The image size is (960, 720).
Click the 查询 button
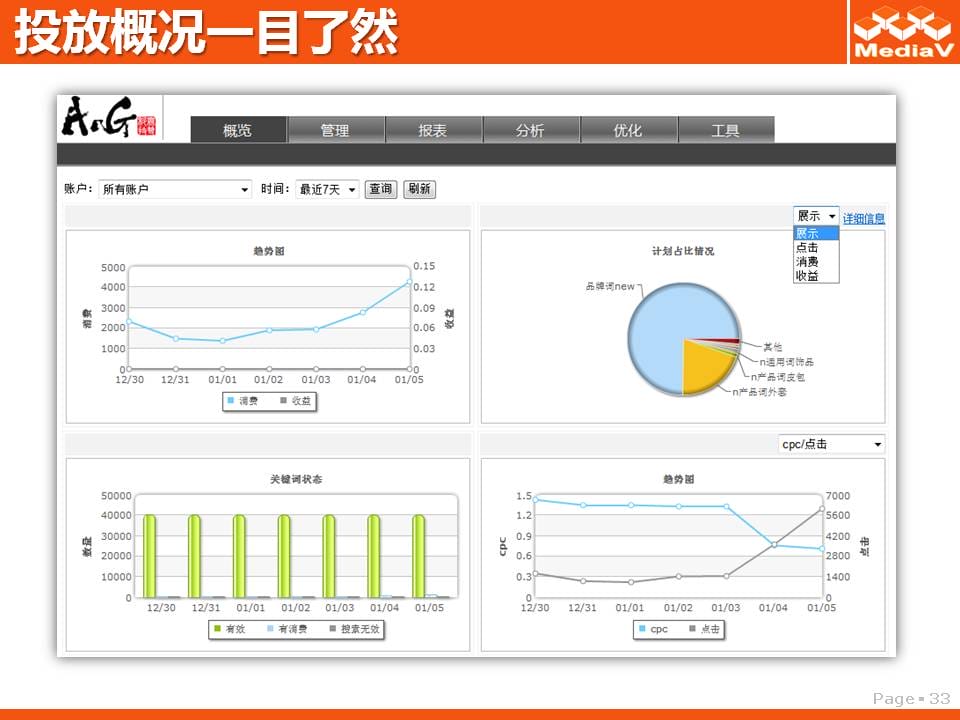tap(381, 189)
